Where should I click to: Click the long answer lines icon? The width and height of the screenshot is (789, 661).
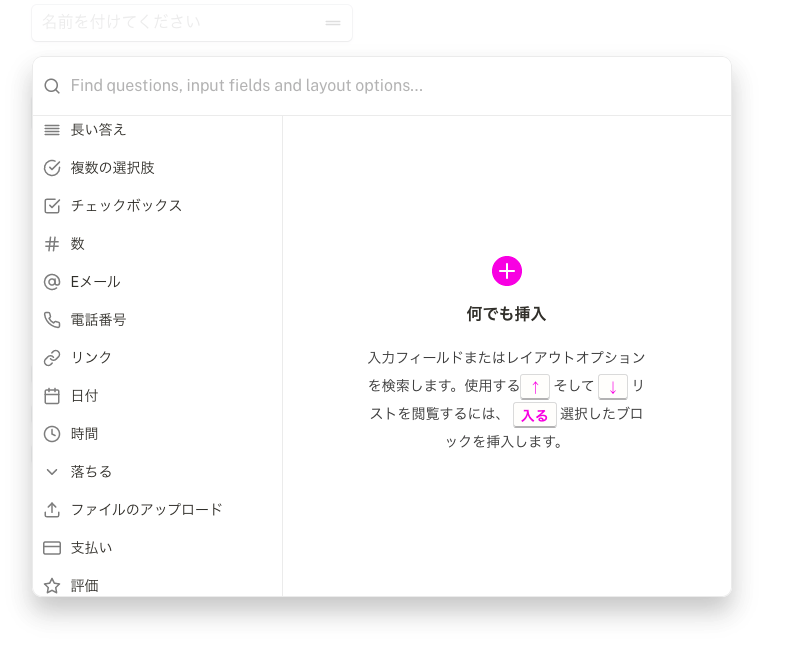coord(52,130)
